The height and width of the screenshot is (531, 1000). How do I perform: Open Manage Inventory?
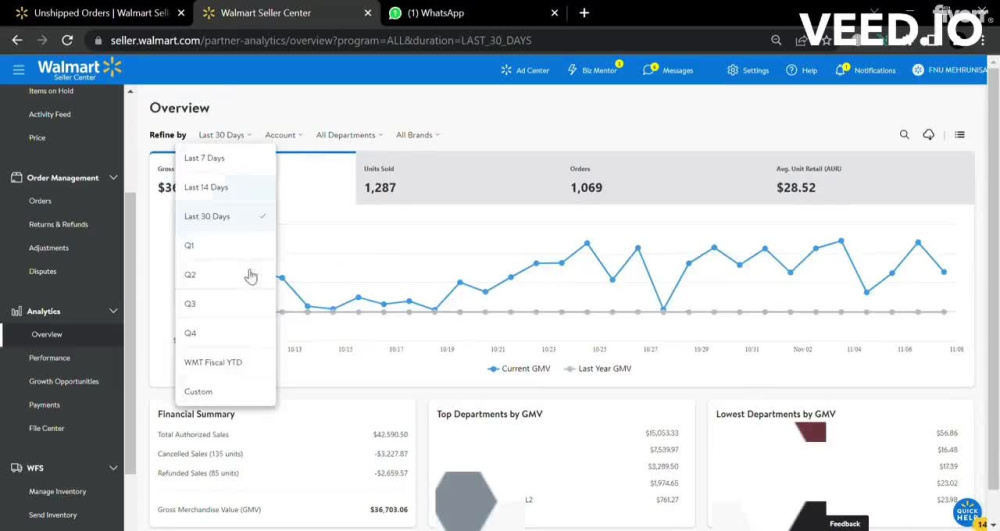57,491
